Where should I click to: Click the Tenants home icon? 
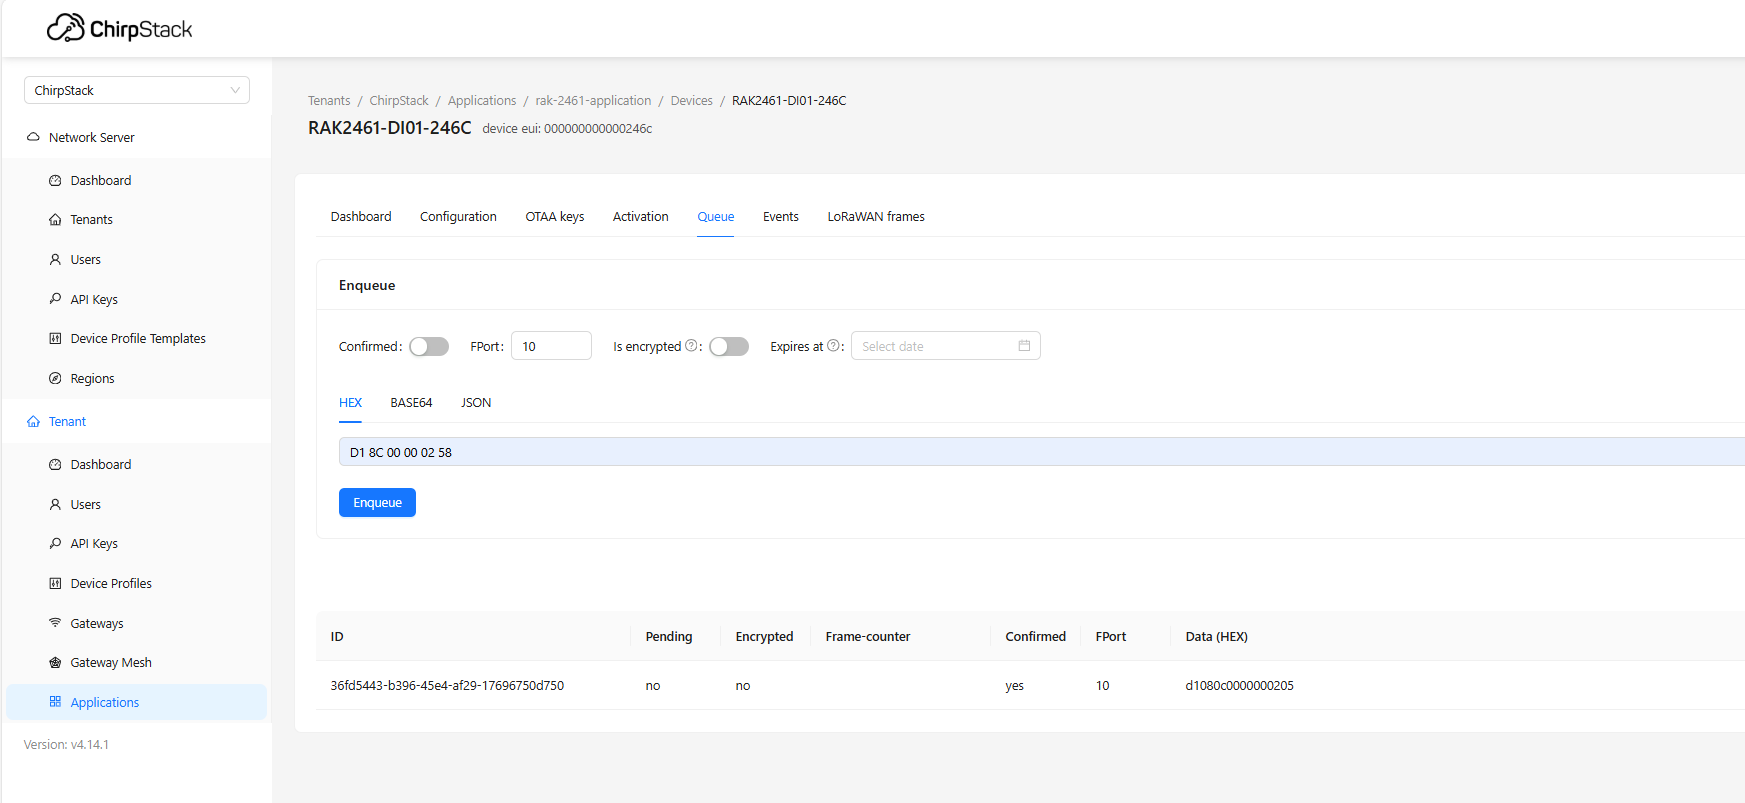pyautogui.click(x=55, y=220)
